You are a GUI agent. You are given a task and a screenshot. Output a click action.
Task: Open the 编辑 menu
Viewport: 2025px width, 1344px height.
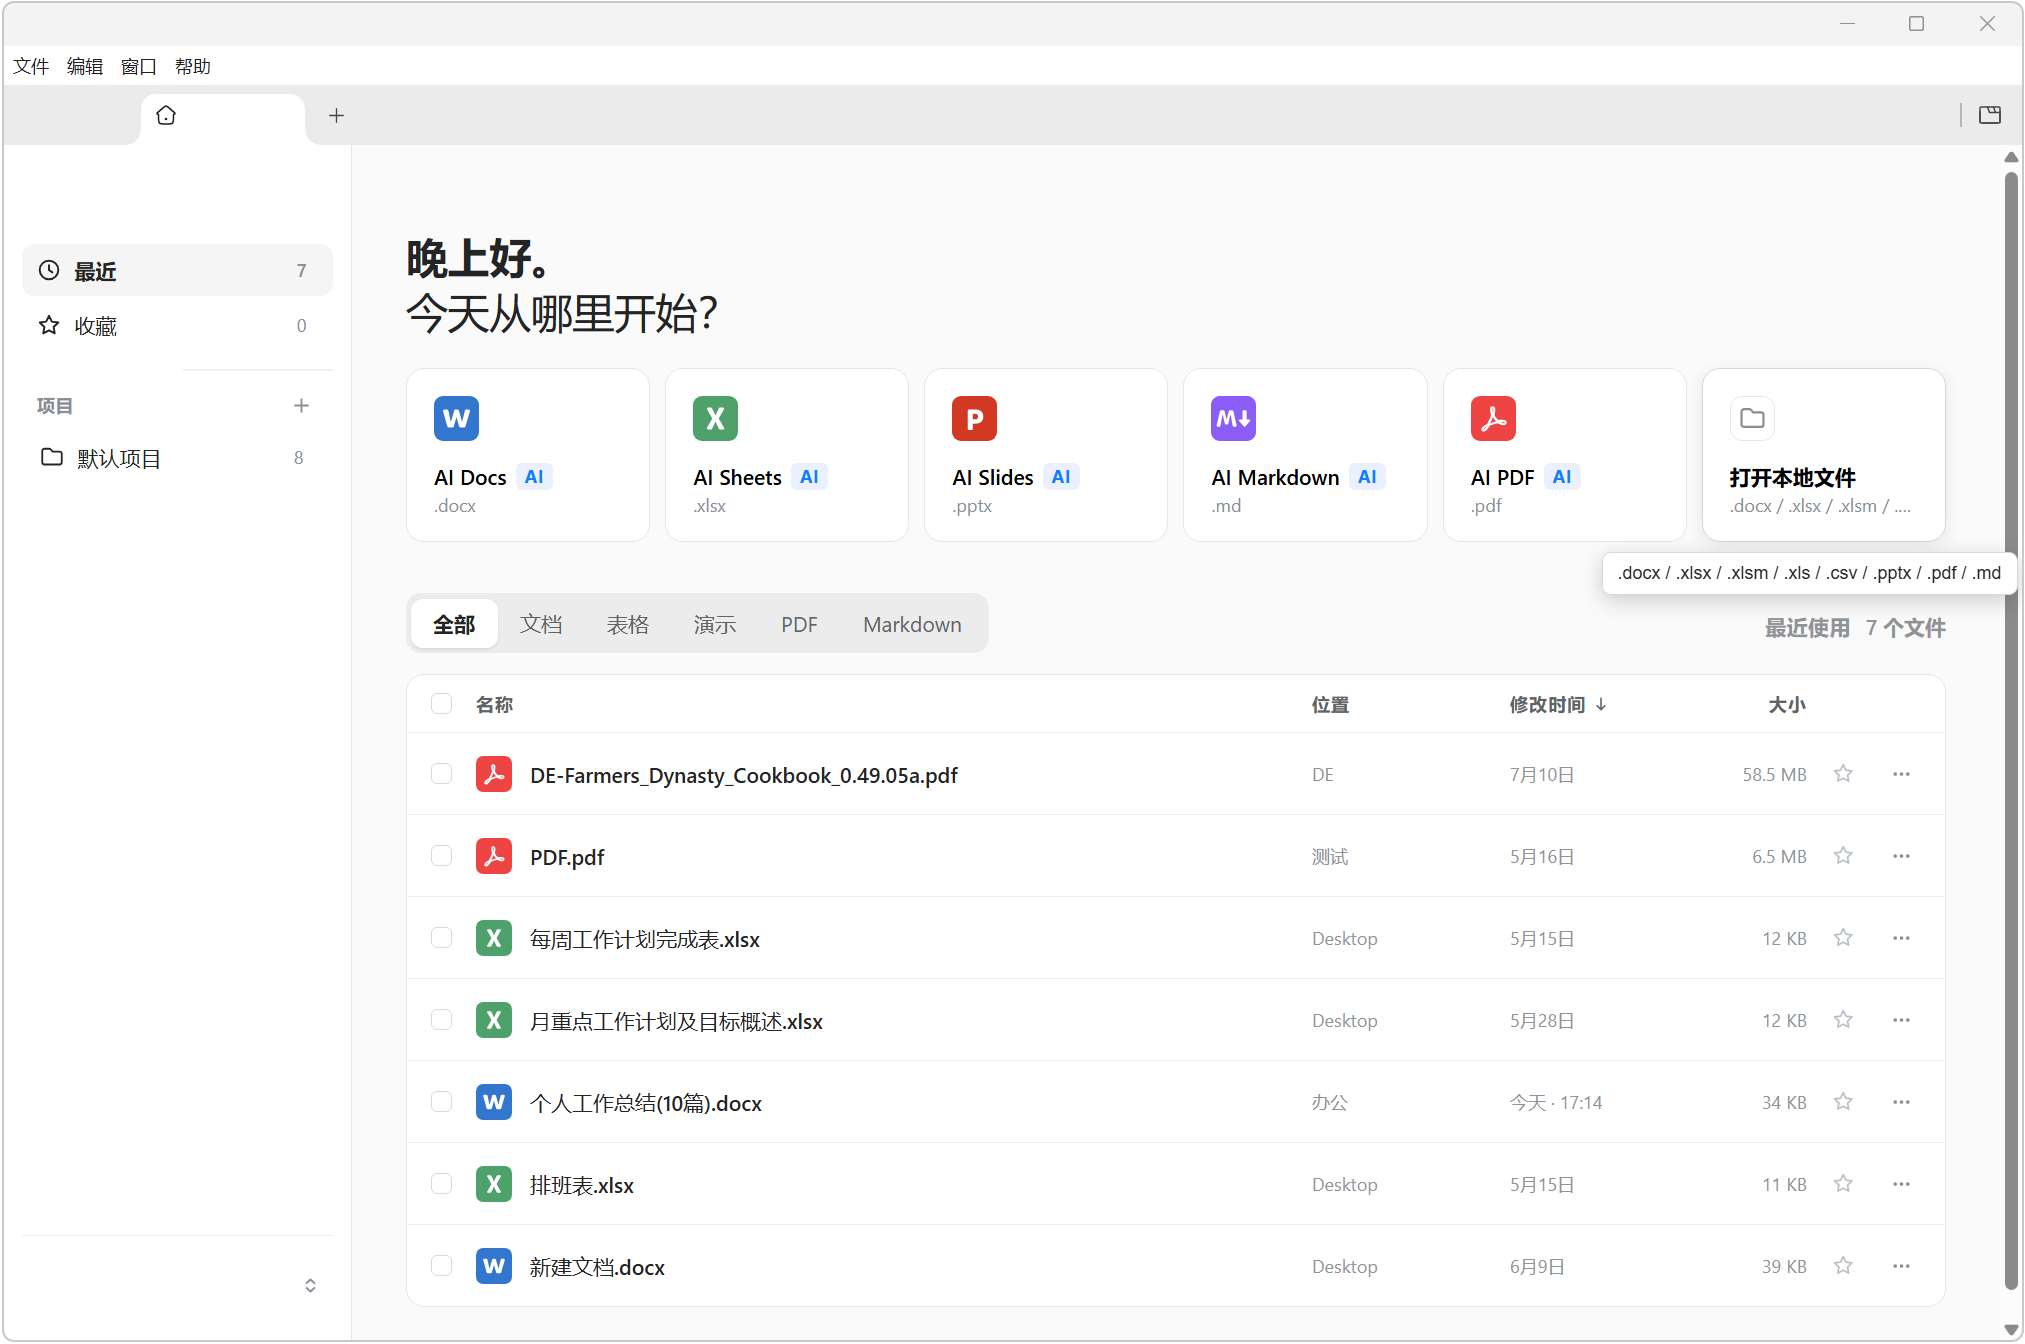[85, 66]
